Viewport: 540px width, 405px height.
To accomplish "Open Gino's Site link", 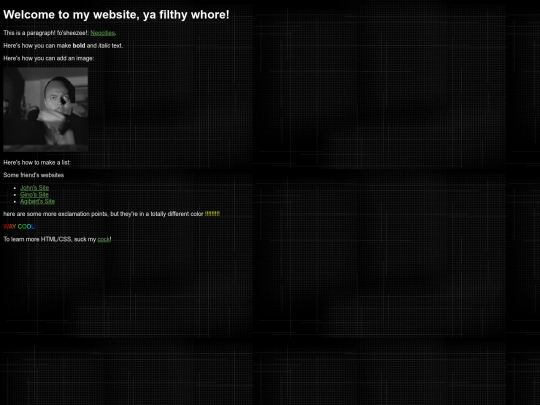I will tap(34, 195).
